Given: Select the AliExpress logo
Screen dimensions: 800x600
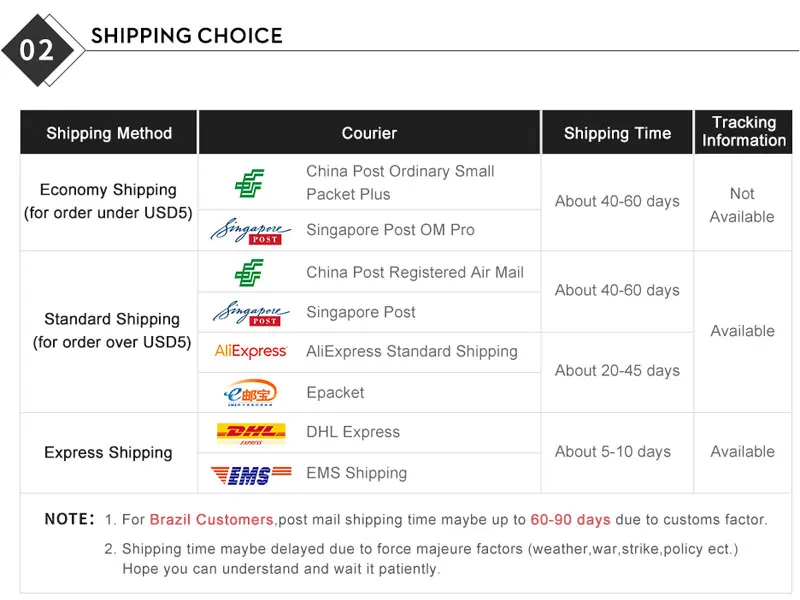Looking at the screenshot, I should [251, 351].
